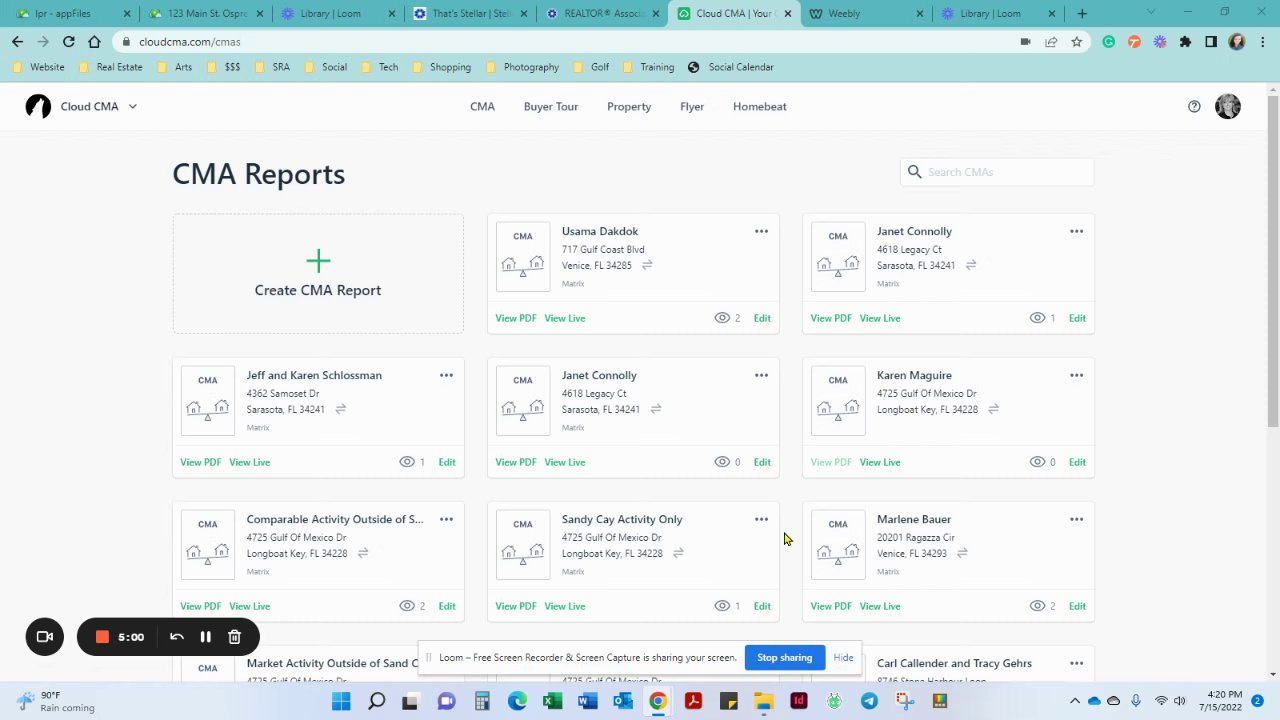The width and height of the screenshot is (1280, 720).
Task: Open Word from the taskbar
Action: coord(587,701)
